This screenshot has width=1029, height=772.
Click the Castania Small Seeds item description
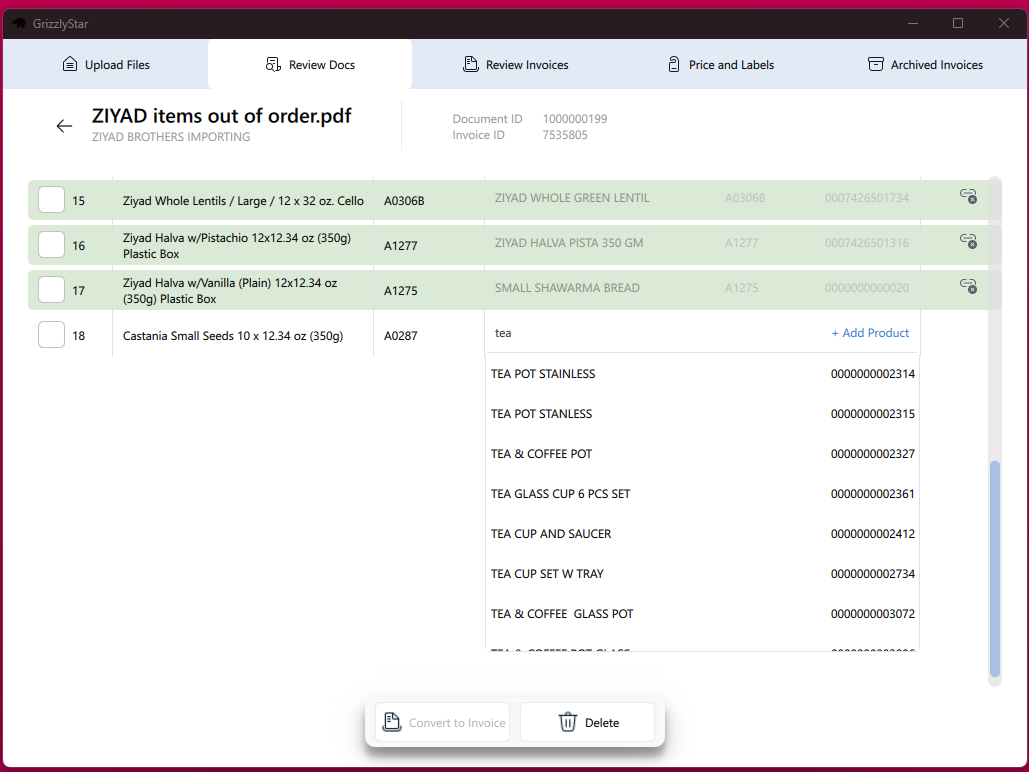(x=233, y=335)
